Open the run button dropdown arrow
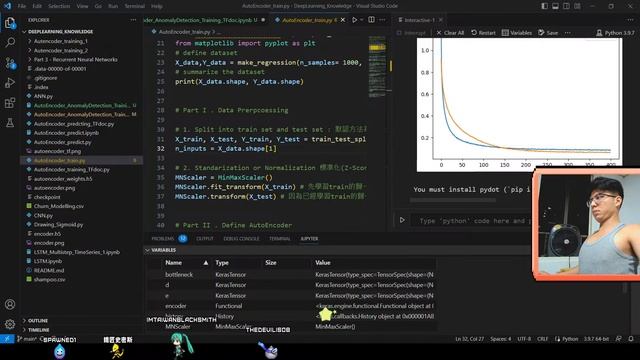This screenshot has height=360, width=640. [x=362, y=20]
